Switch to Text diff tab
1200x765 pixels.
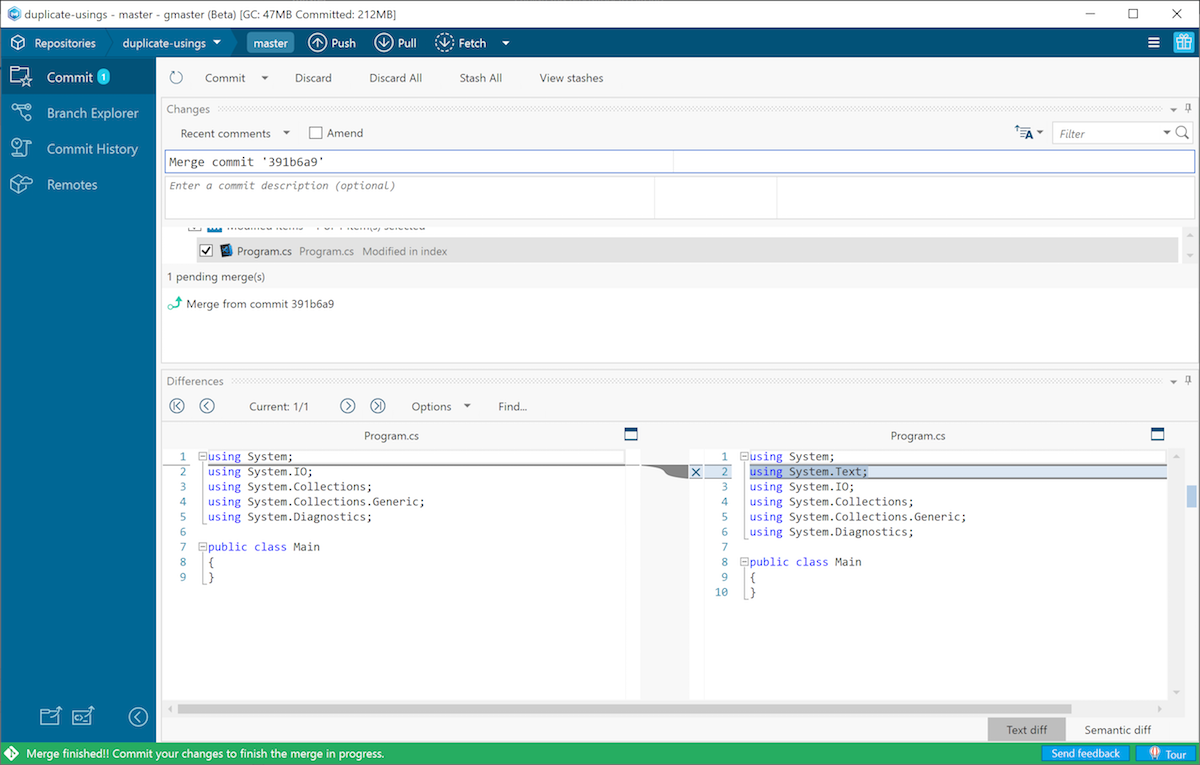1026,730
